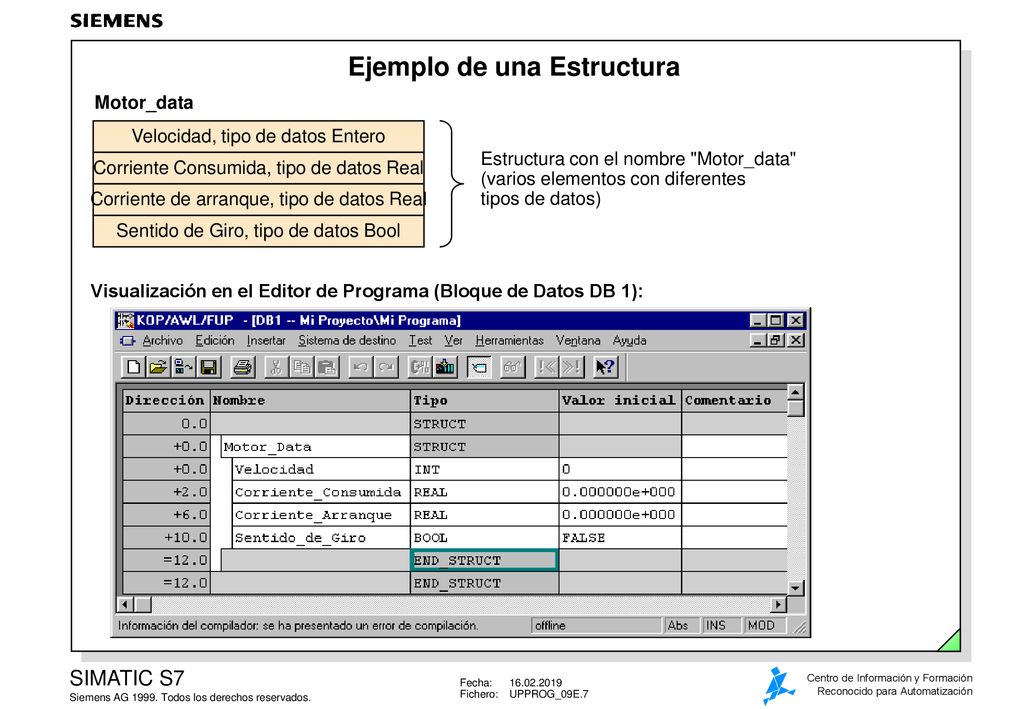The height and width of the screenshot is (709, 1024).
Task: Click the last END_STRUCT row cell
Action: click(x=485, y=583)
